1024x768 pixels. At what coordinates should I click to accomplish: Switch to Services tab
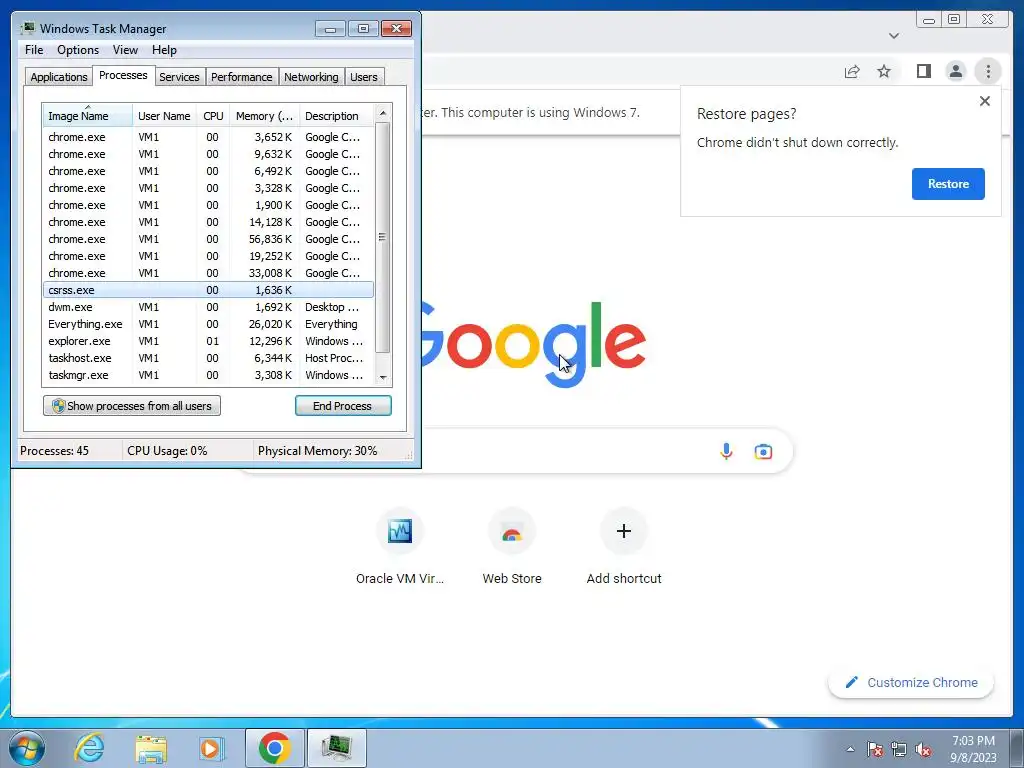point(179,77)
